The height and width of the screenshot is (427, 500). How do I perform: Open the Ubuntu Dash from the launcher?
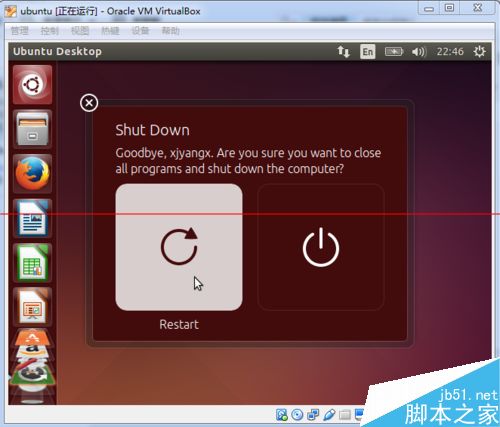[x=32, y=85]
